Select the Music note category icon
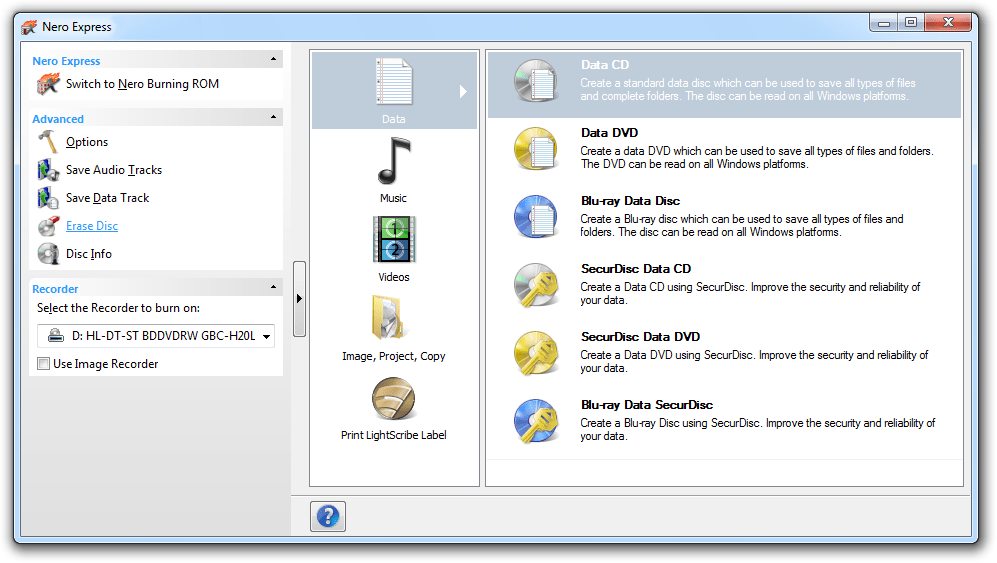 393,161
